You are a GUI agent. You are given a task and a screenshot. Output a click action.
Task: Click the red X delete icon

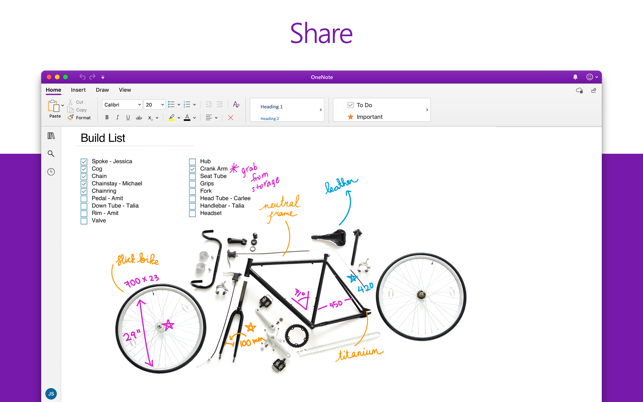point(230,118)
